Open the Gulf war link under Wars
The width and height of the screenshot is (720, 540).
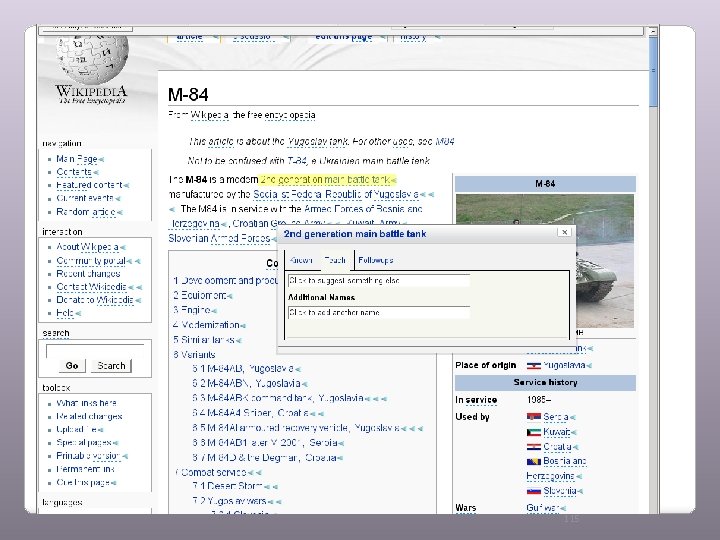(543, 507)
